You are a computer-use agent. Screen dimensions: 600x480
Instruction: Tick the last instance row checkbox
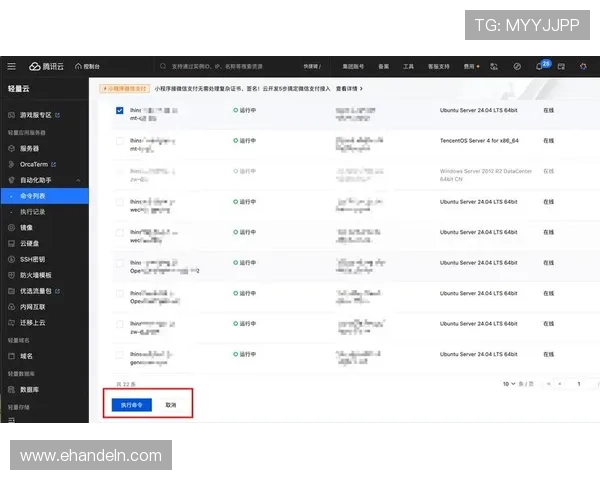[x=120, y=356]
